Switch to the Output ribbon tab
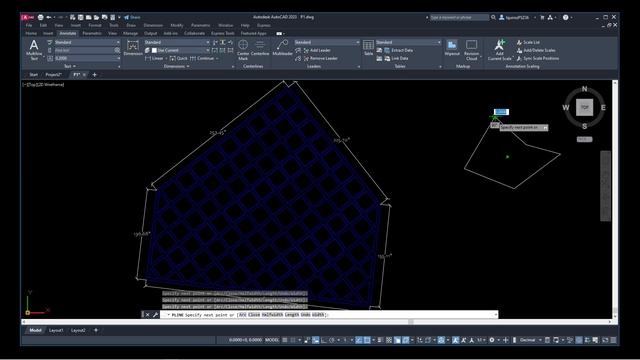The width and height of the screenshot is (640, 360). [x=150, y=33]
